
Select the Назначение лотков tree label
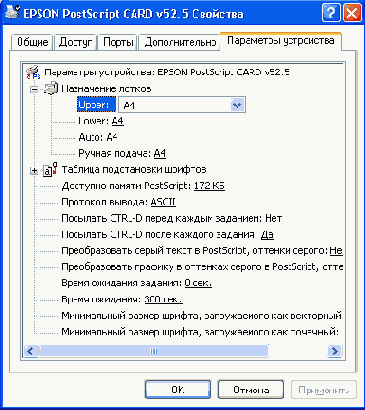point(106,89)
